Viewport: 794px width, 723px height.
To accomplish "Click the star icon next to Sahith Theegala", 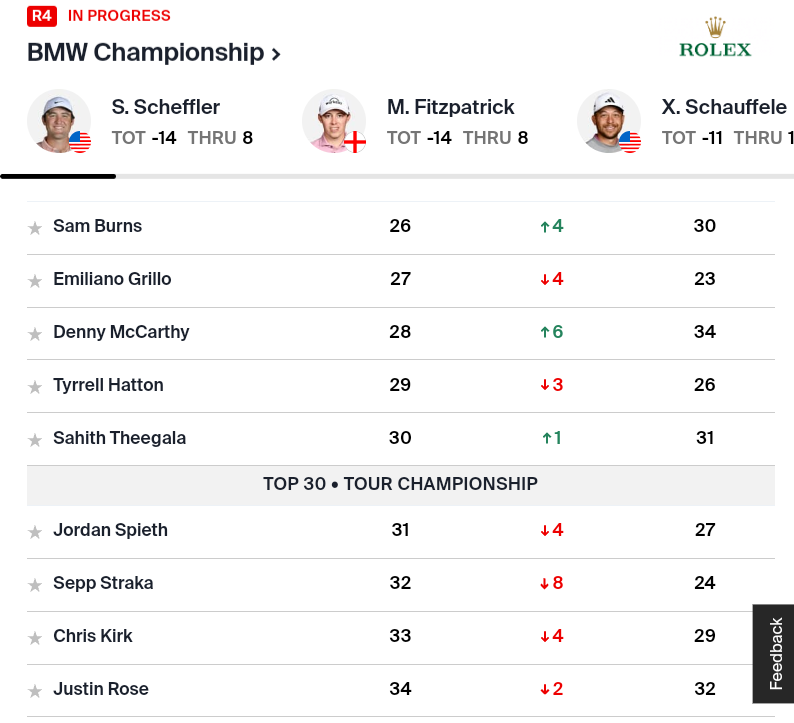I will (x=35, y=440).
